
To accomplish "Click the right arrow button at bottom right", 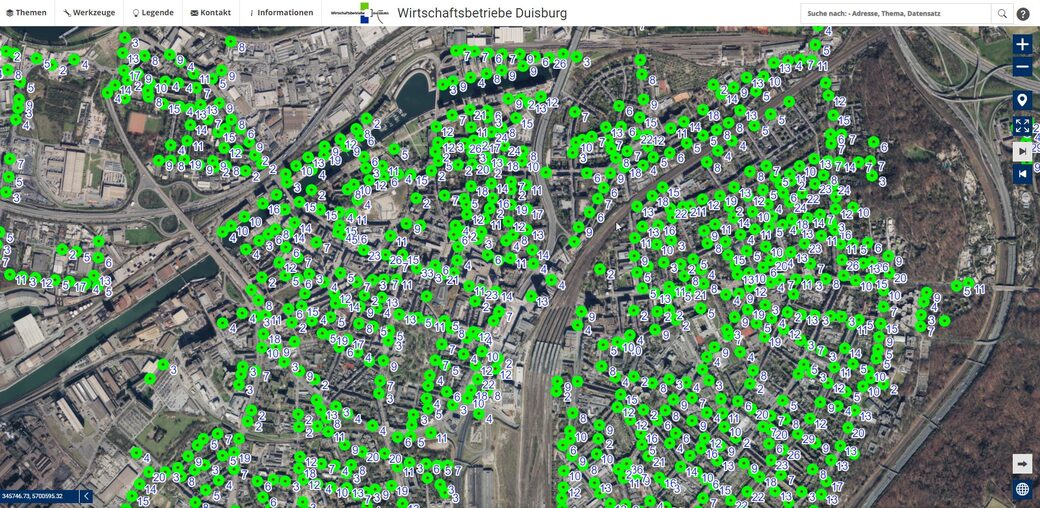I will [x=1022, y=464].
